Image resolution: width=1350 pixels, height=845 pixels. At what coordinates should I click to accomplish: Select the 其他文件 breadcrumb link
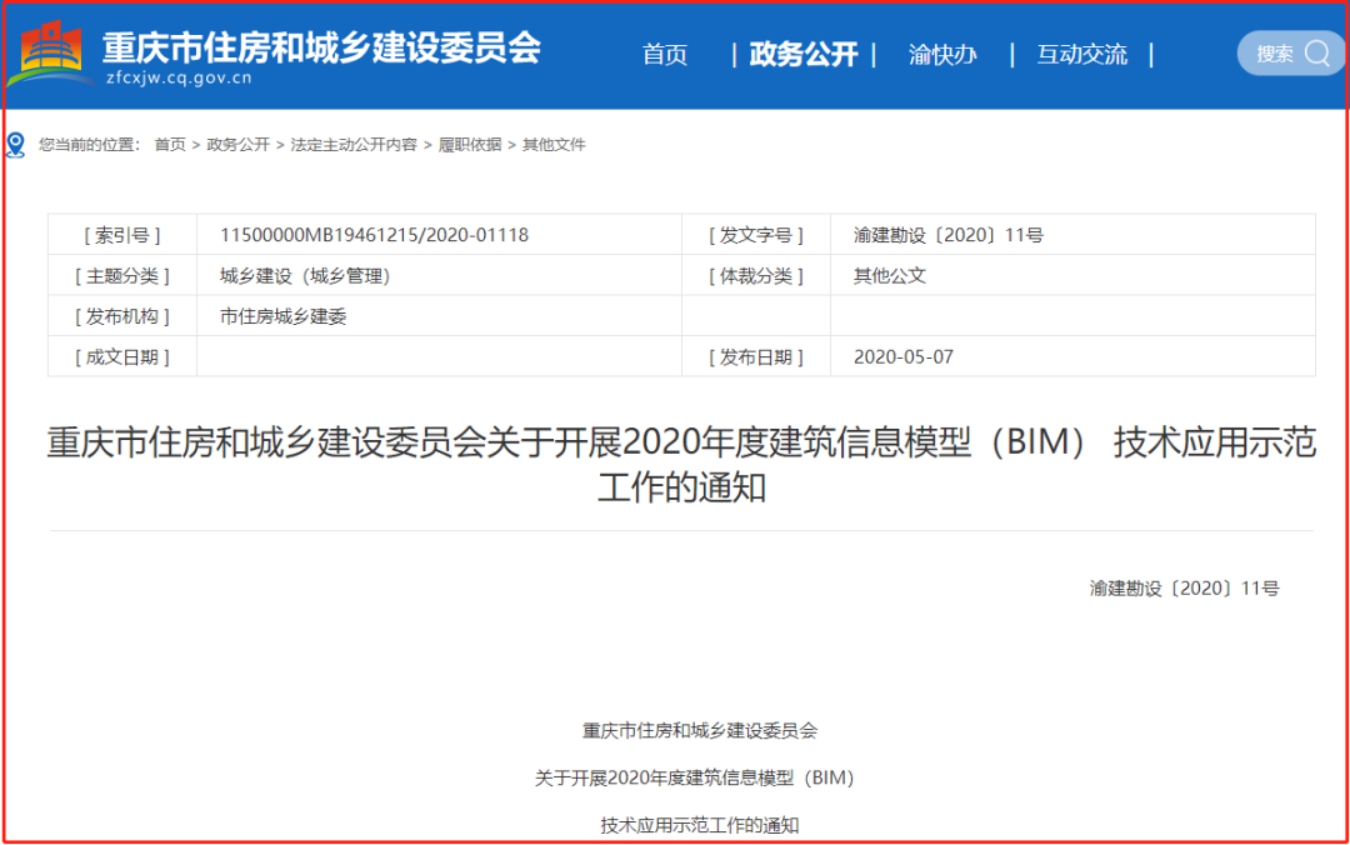[x=553, y=145]
